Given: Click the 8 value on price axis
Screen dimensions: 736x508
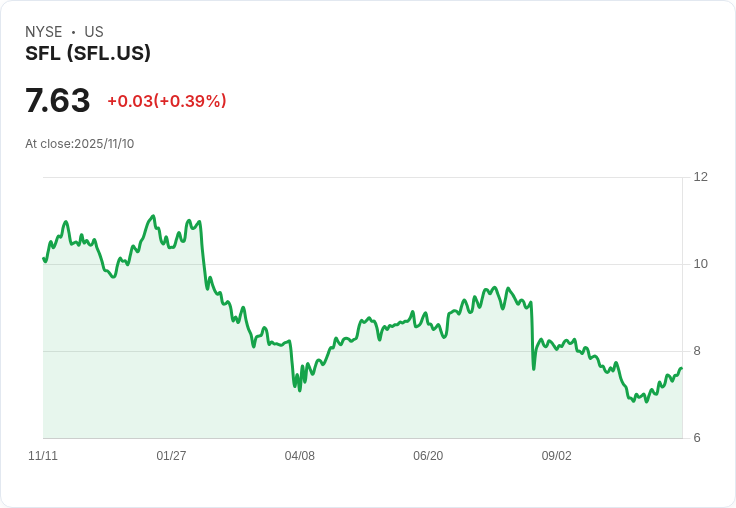Looking at the screenshot, I should pyautogui.click(x=698, y=351).
